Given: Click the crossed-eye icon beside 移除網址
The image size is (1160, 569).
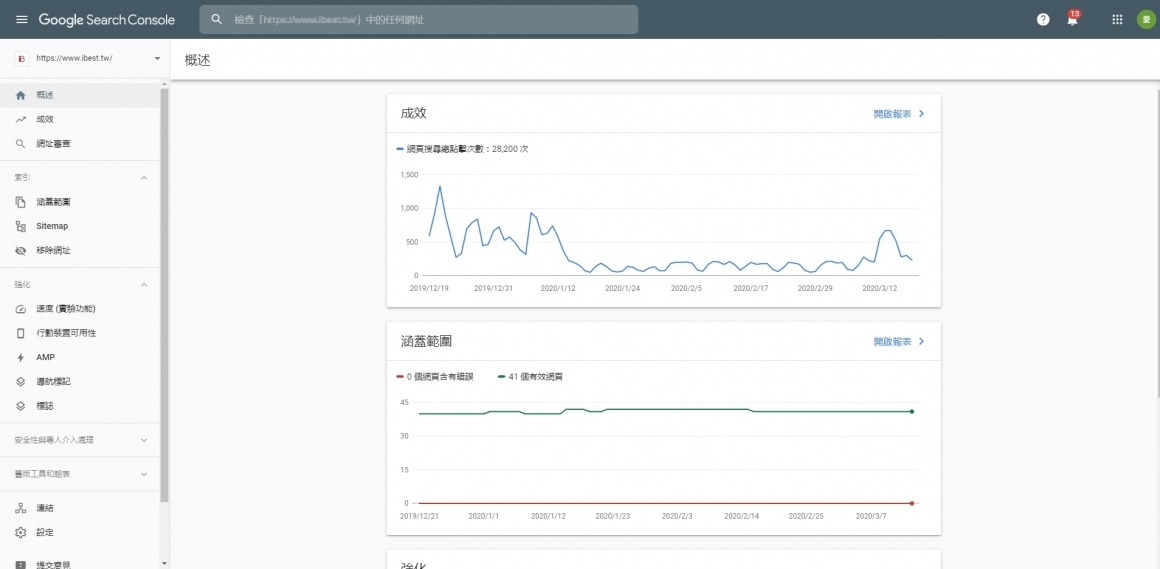Looking at the screenshot, I should (x=21, y=251).
